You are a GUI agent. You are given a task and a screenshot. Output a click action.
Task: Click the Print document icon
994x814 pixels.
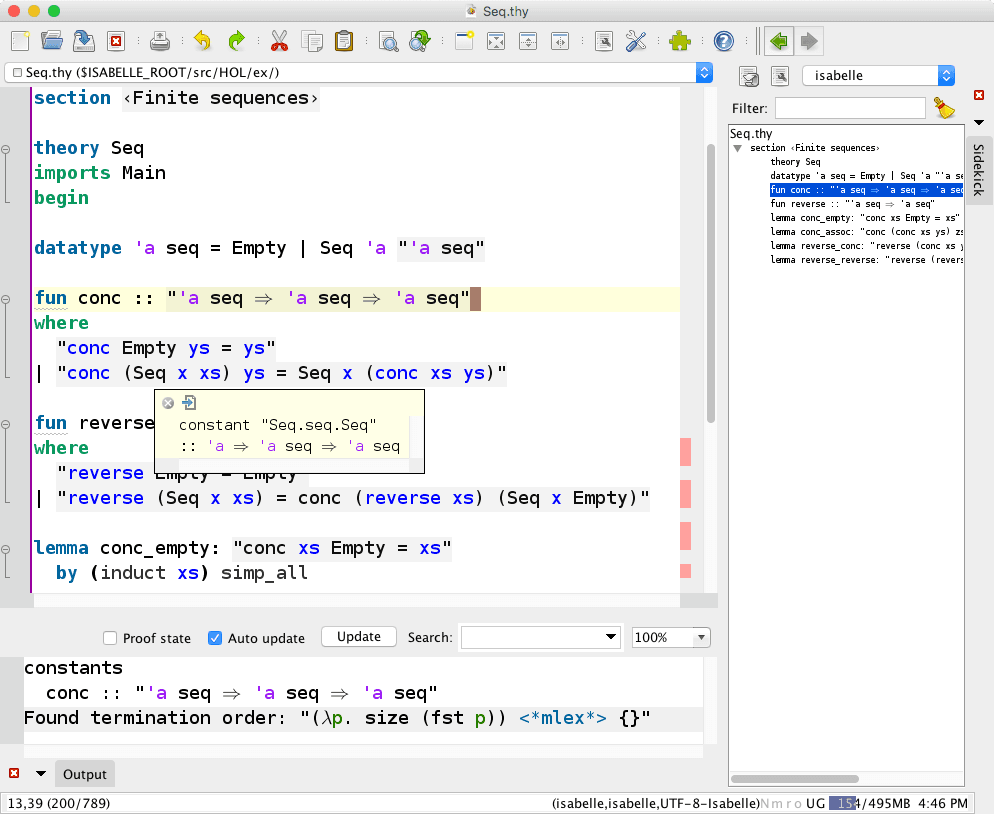pyautogui.click(x=160, y=41)
